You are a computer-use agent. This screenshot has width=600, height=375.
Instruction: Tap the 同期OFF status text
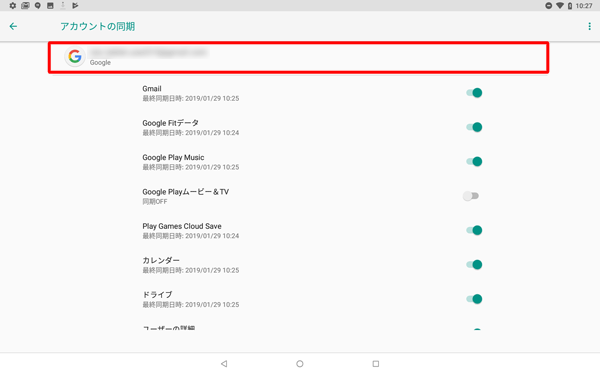[155, 202]
